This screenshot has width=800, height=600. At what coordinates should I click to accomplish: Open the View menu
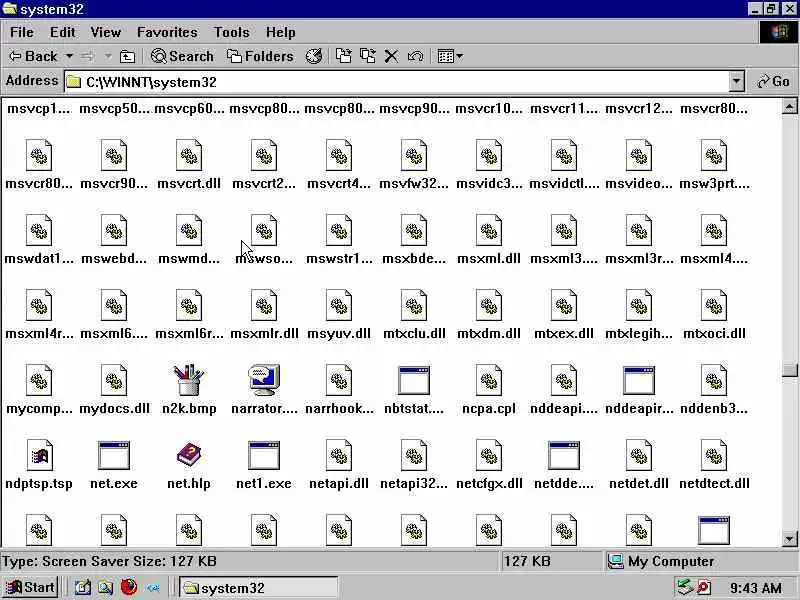click(106, 32)
